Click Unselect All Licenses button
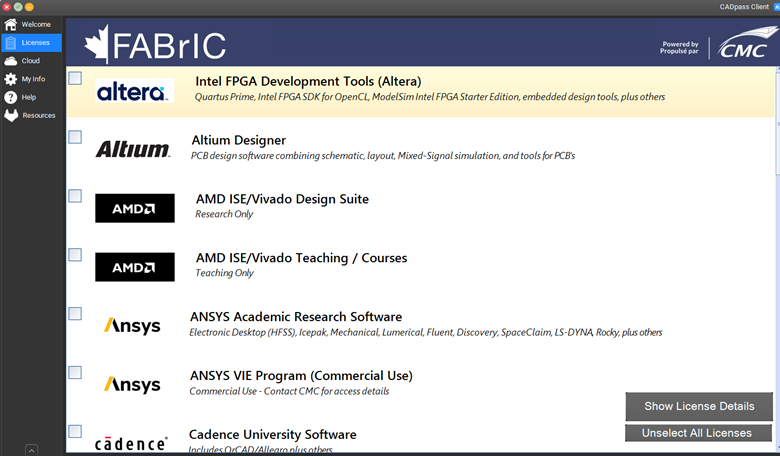Viewport: 780px width, 456px height. [x=698, y=433]
